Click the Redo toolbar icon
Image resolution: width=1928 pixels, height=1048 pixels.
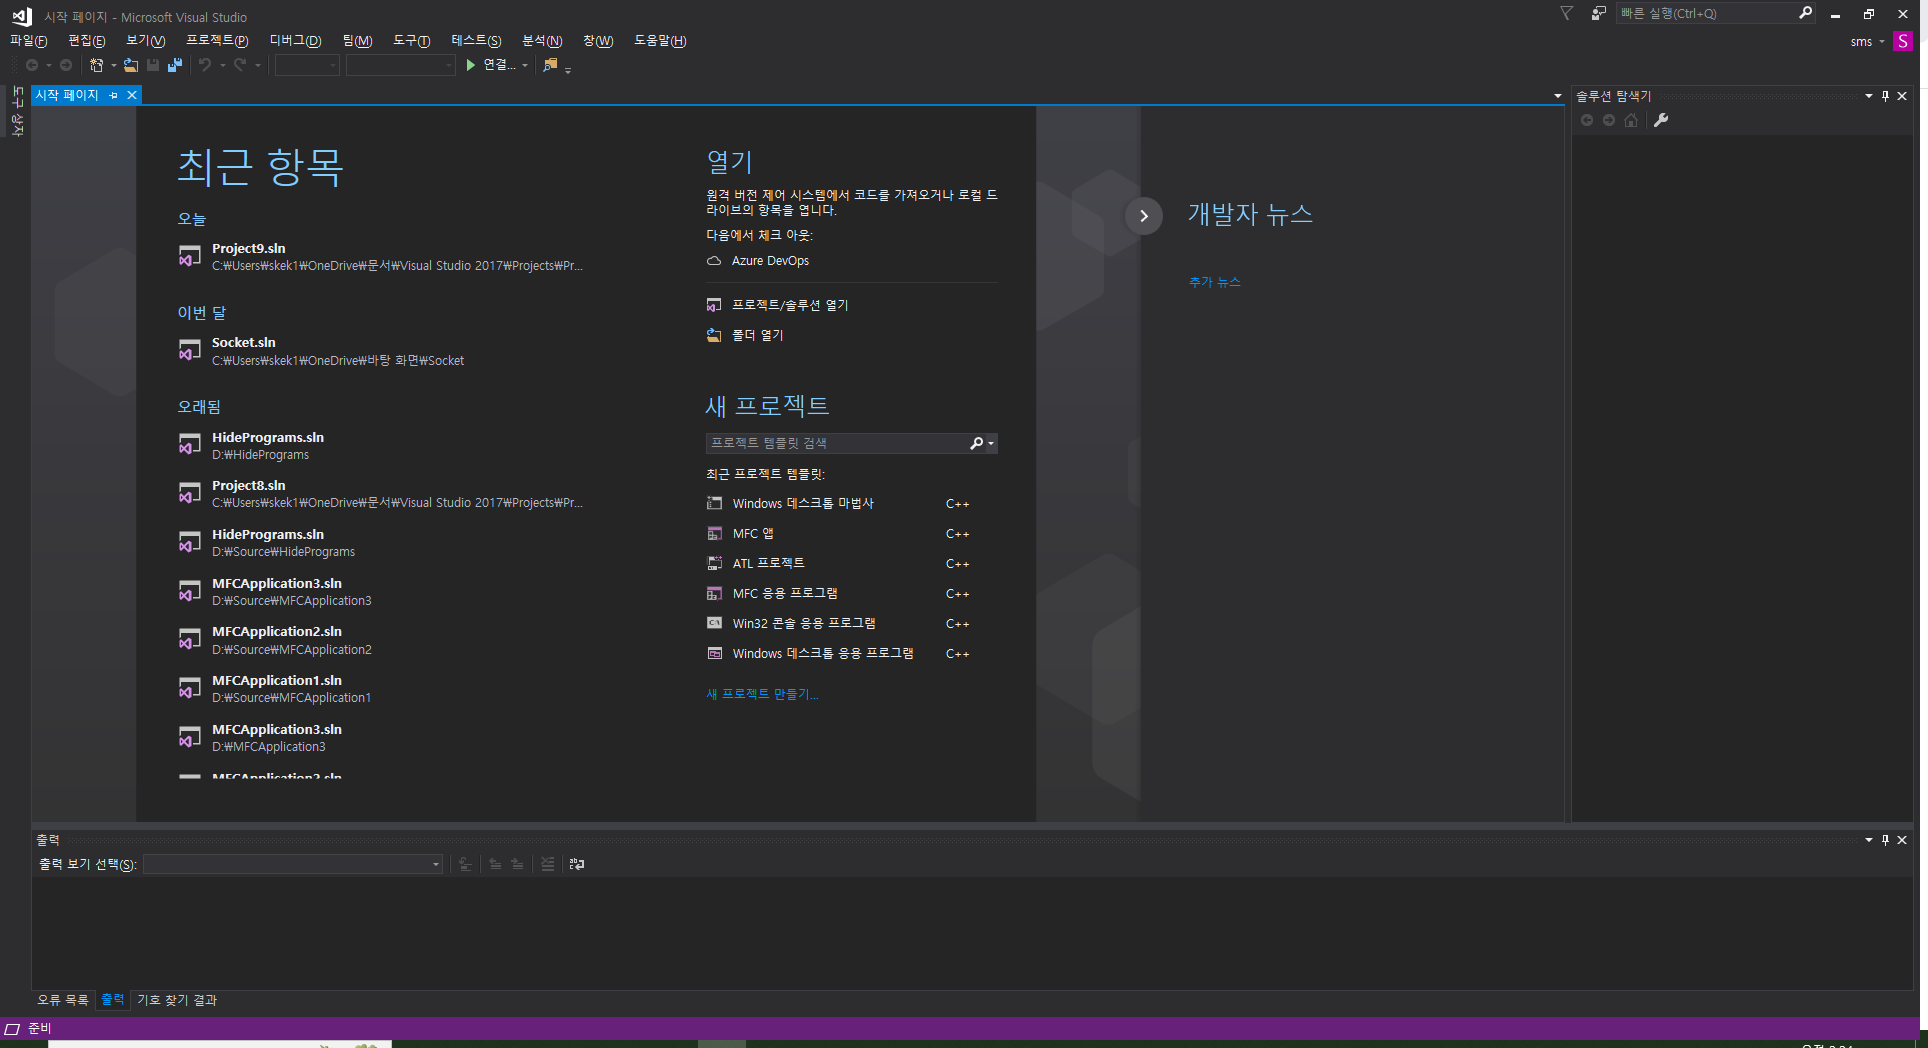coord(240,65)
